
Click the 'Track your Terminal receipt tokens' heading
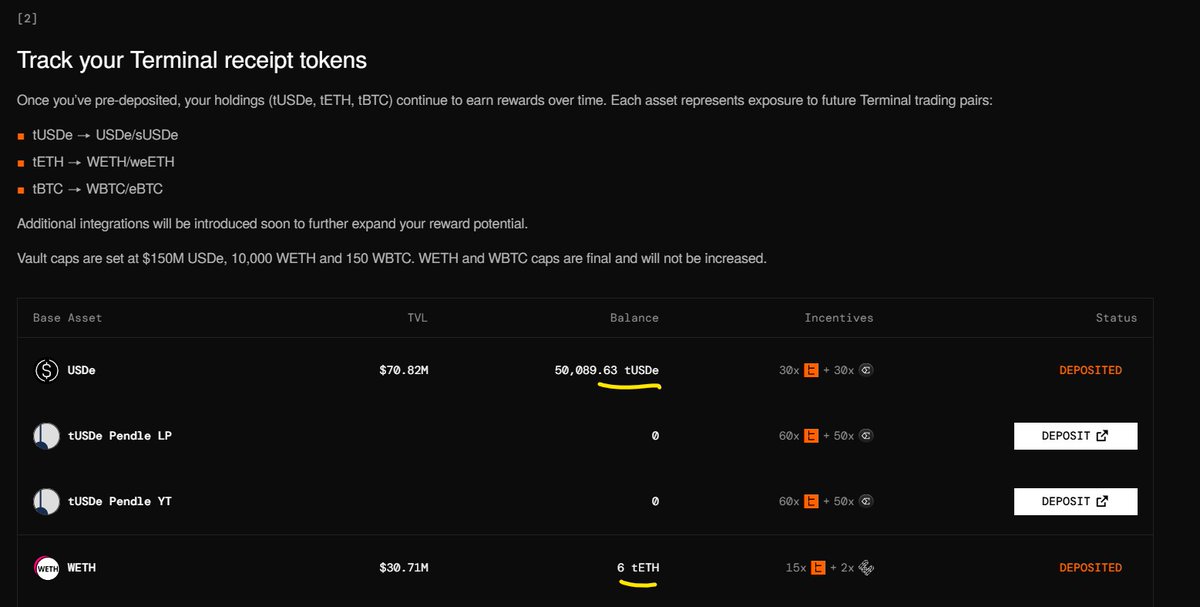tap(192, 60)
